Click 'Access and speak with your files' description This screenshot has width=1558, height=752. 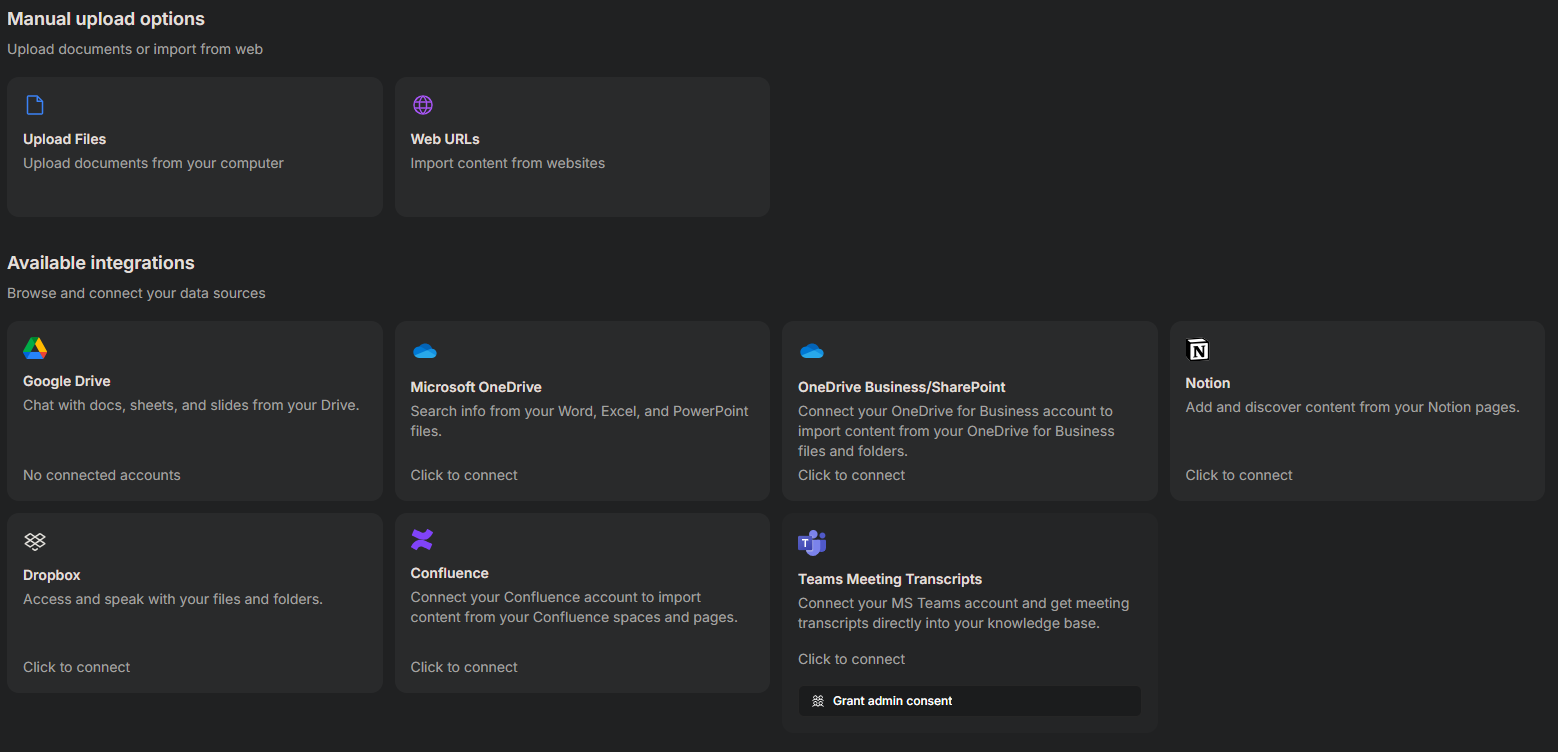(173, 599)
